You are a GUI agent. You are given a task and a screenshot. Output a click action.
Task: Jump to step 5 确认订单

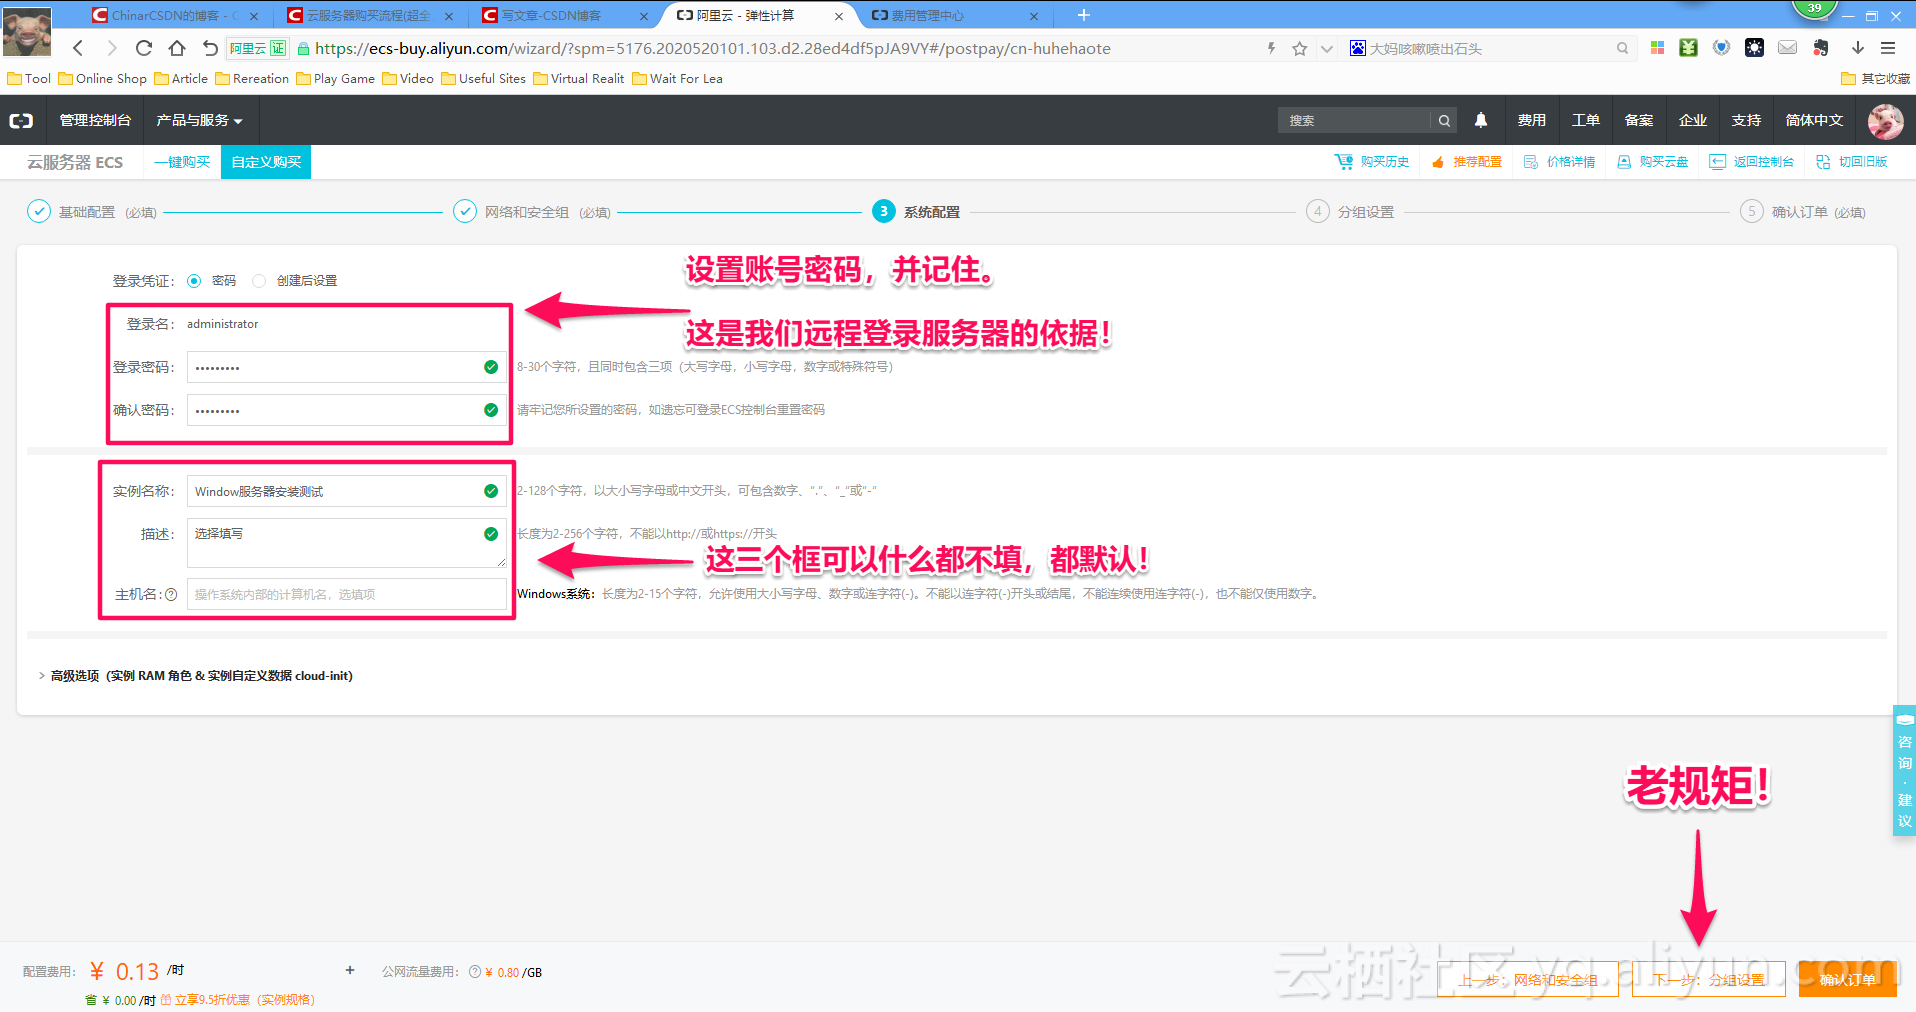click(1803, 212)
